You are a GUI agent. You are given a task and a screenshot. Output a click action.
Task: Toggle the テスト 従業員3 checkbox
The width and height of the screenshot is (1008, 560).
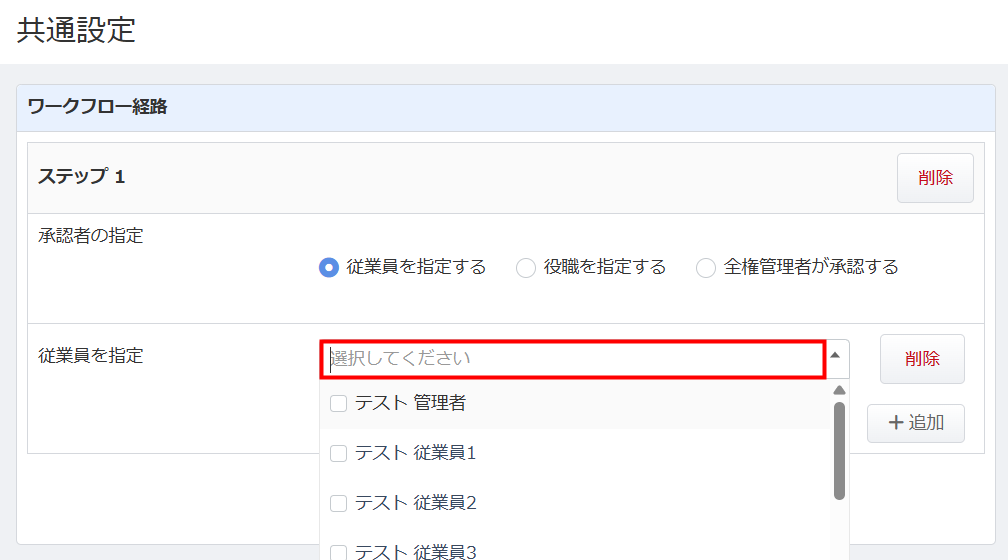(x=338, y=551)
